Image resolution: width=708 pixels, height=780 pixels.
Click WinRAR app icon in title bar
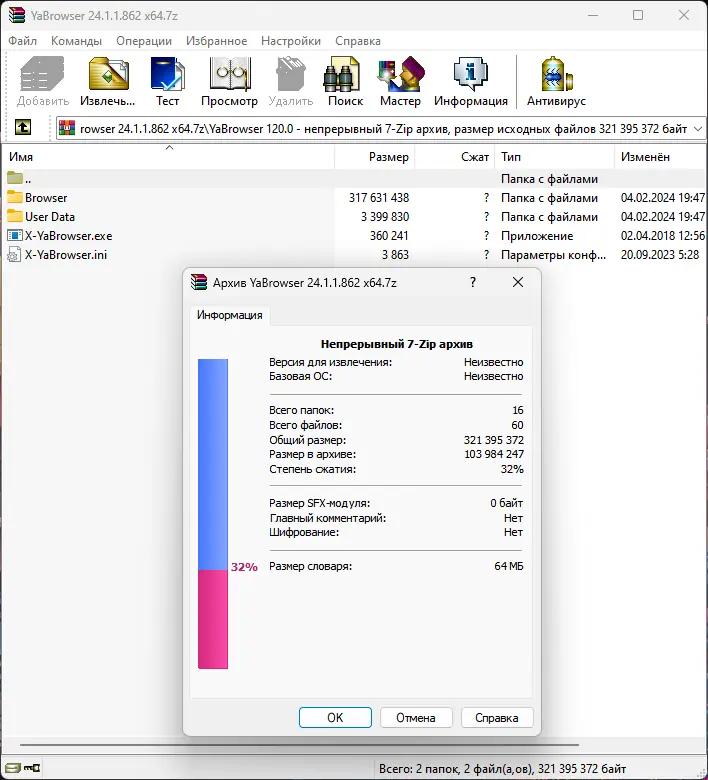17,15
